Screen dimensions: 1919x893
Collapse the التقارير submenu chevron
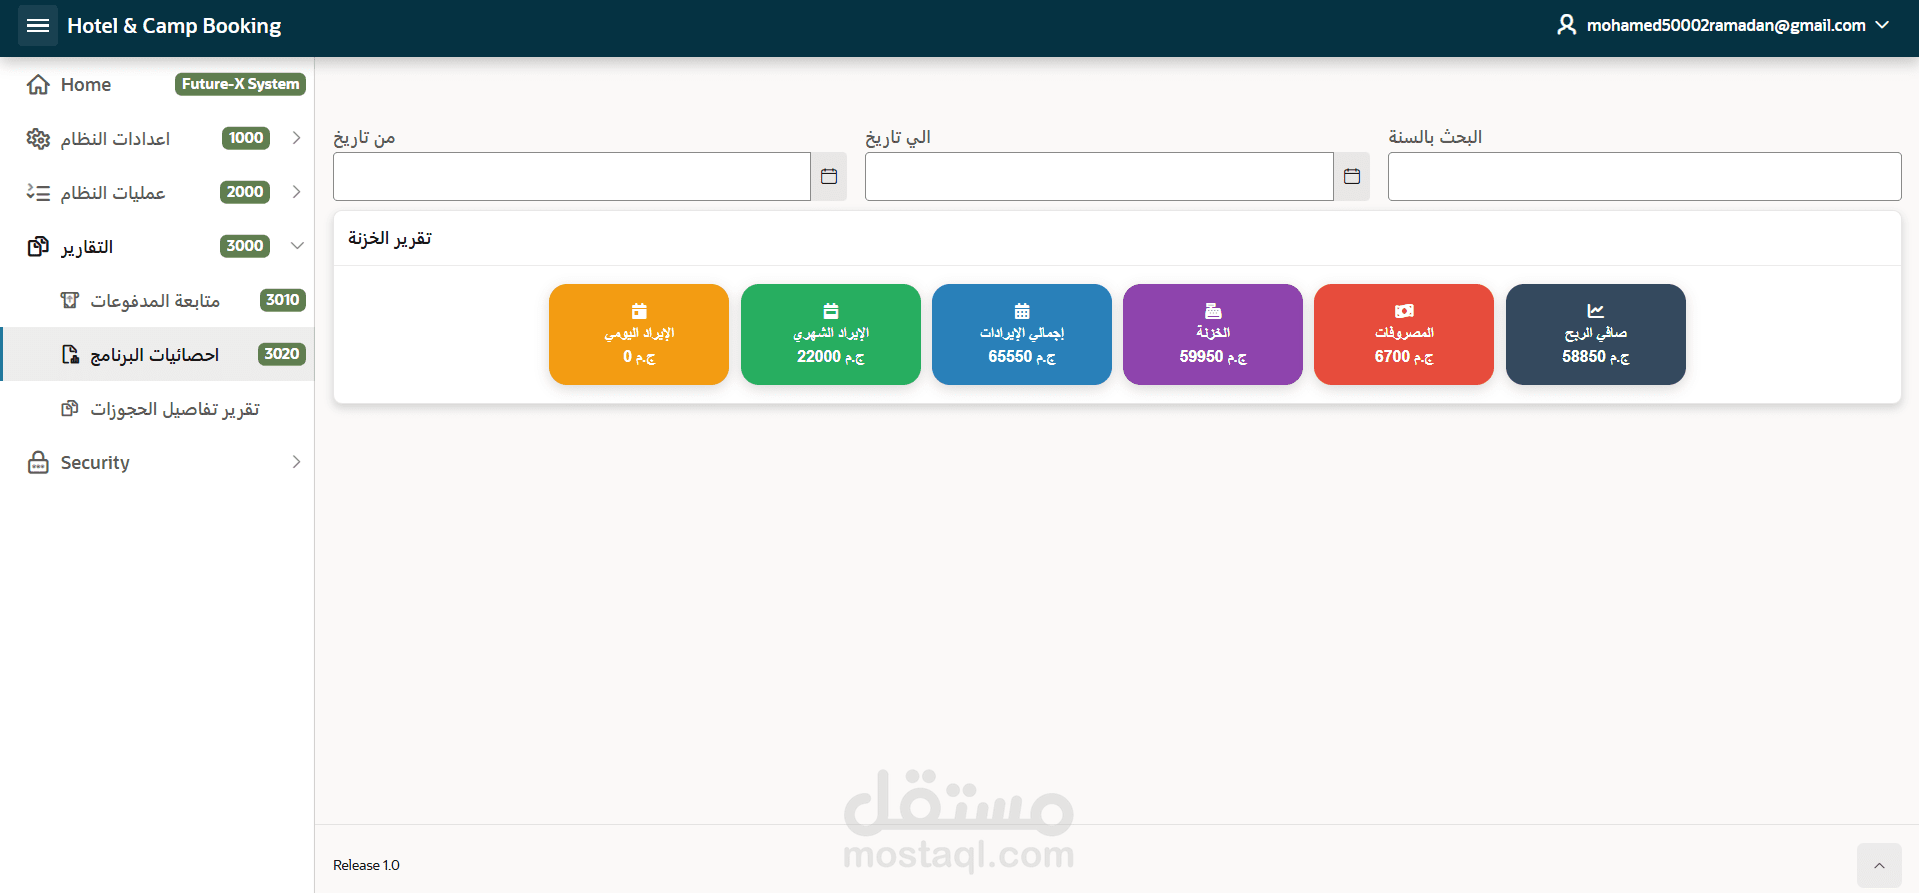(x=296, y=246)
